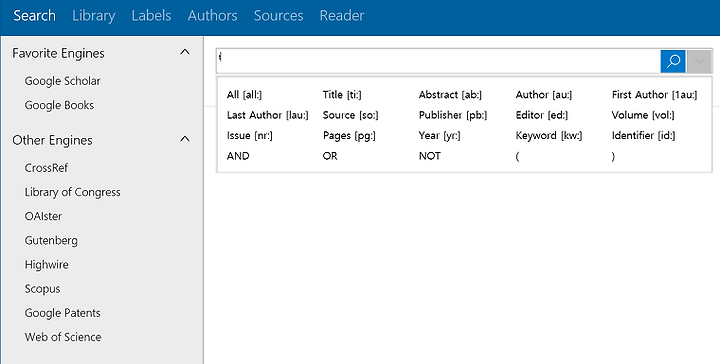Insert the All [all:] search field
720x364 pixels.
244,95
